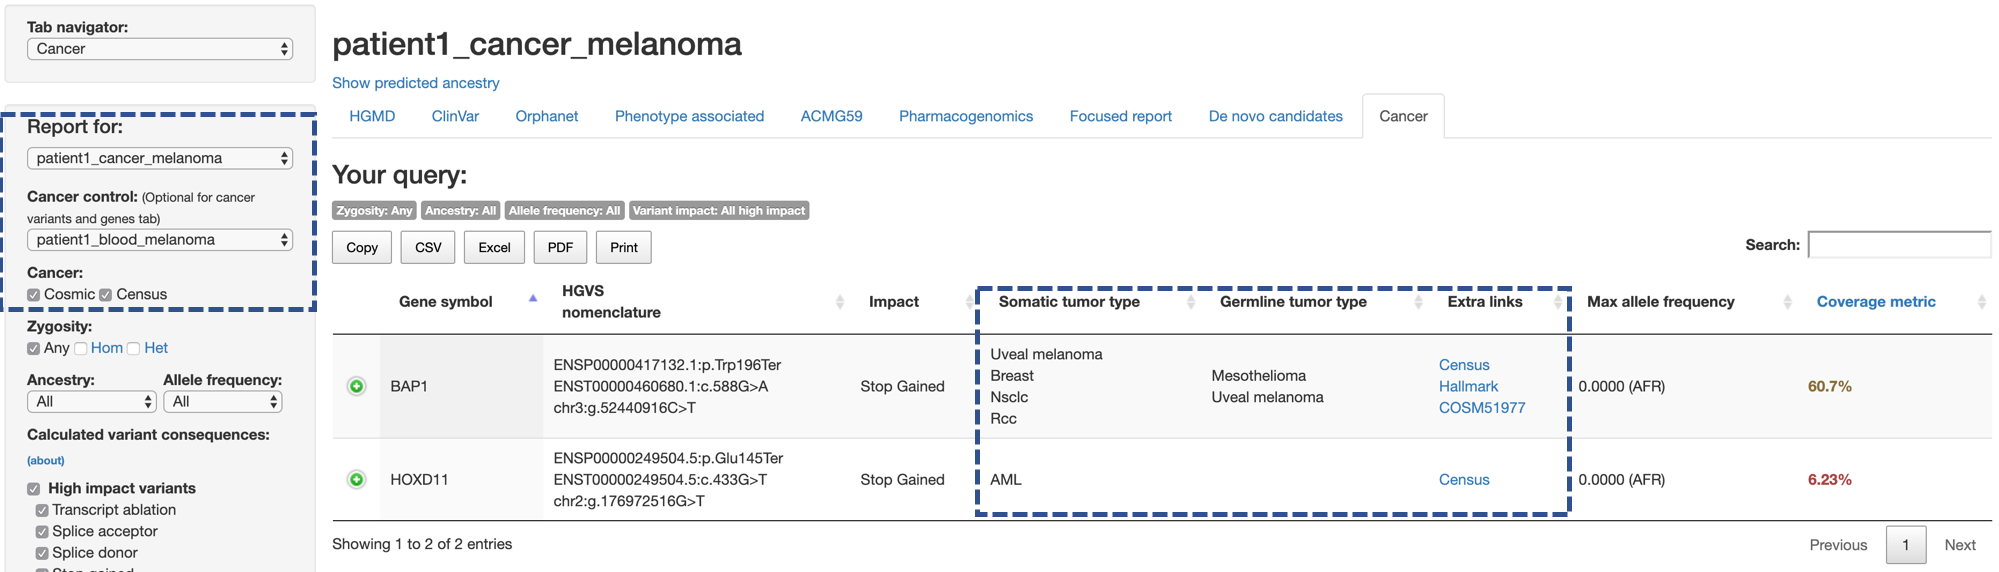
Task: Open the COSM51977 link
Action: pos(1482,408)
